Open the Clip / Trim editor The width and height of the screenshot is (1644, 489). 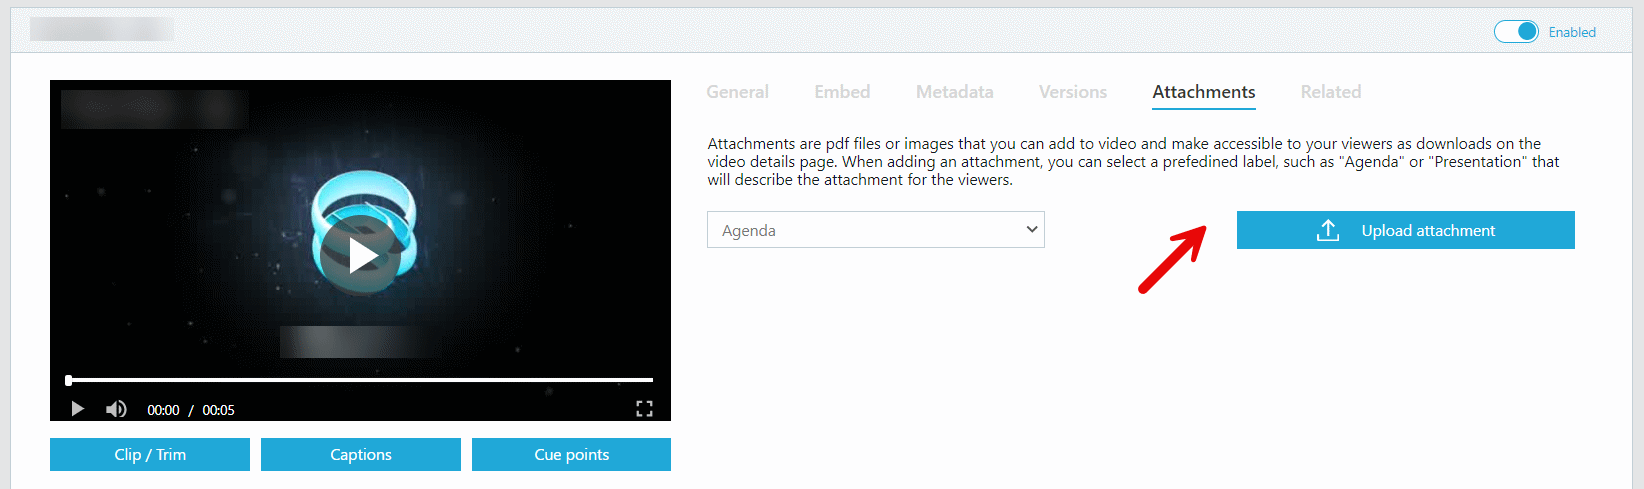(150, 454)
